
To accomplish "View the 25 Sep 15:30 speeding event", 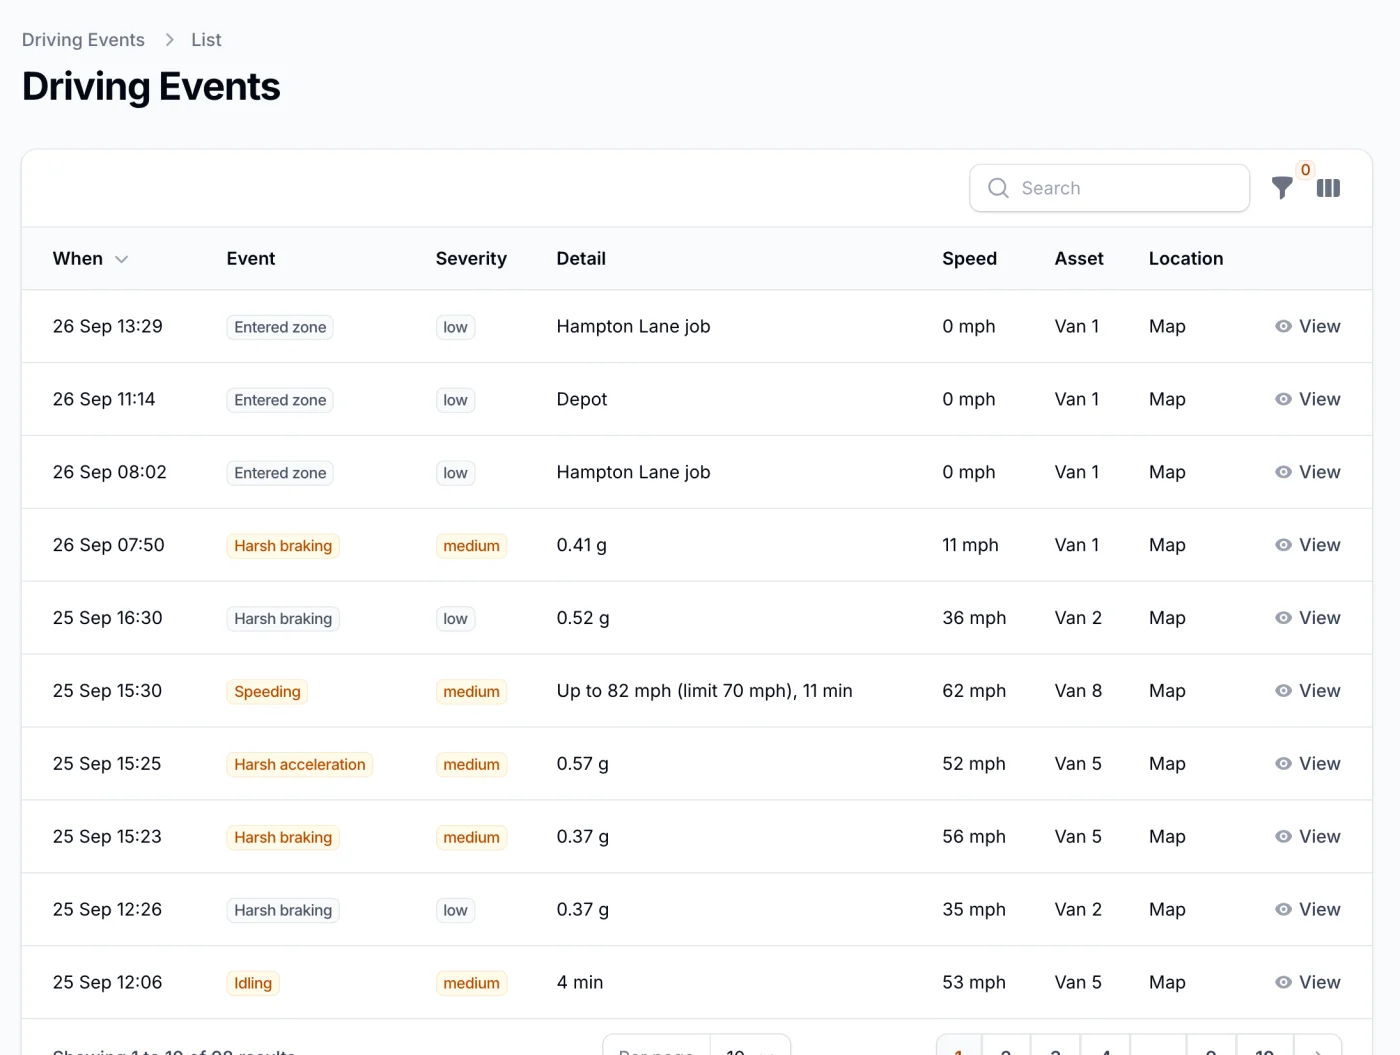I will (x=1308, y=691).
